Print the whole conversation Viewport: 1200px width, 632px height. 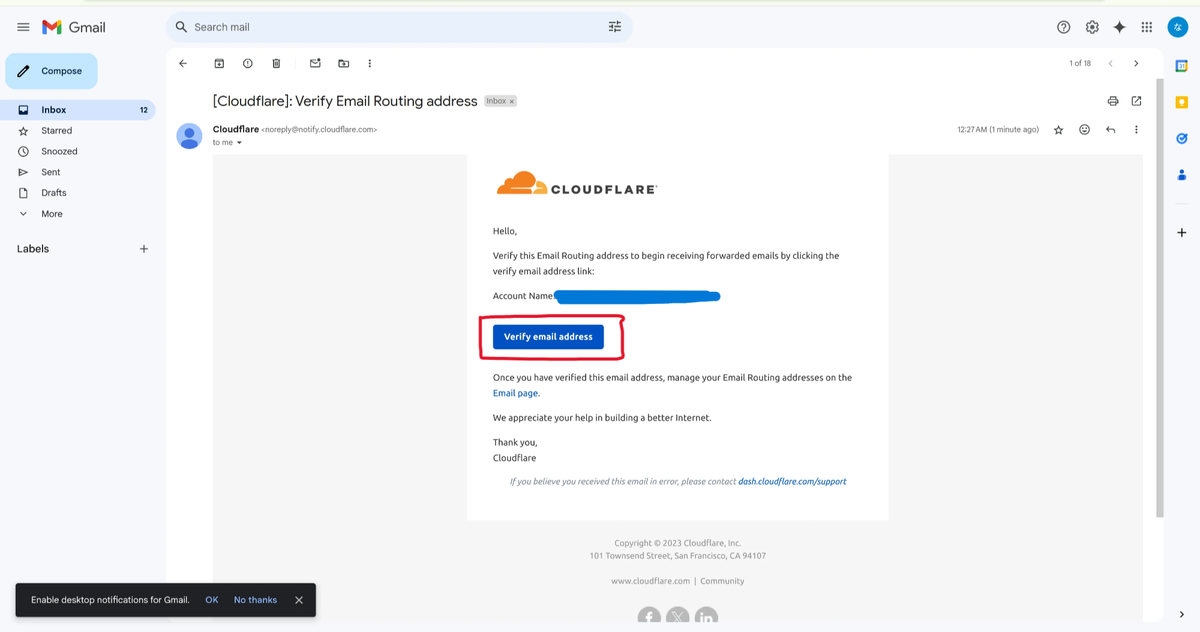(1113, 101)
